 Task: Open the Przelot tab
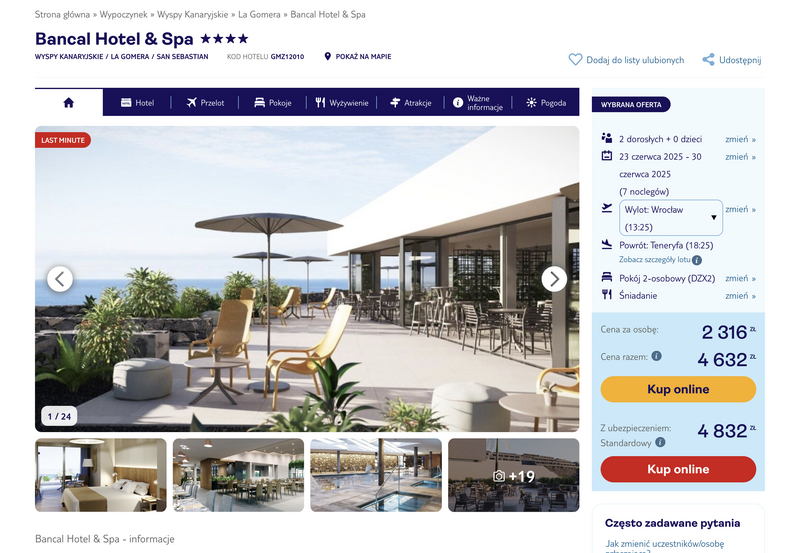pos(205,103)
